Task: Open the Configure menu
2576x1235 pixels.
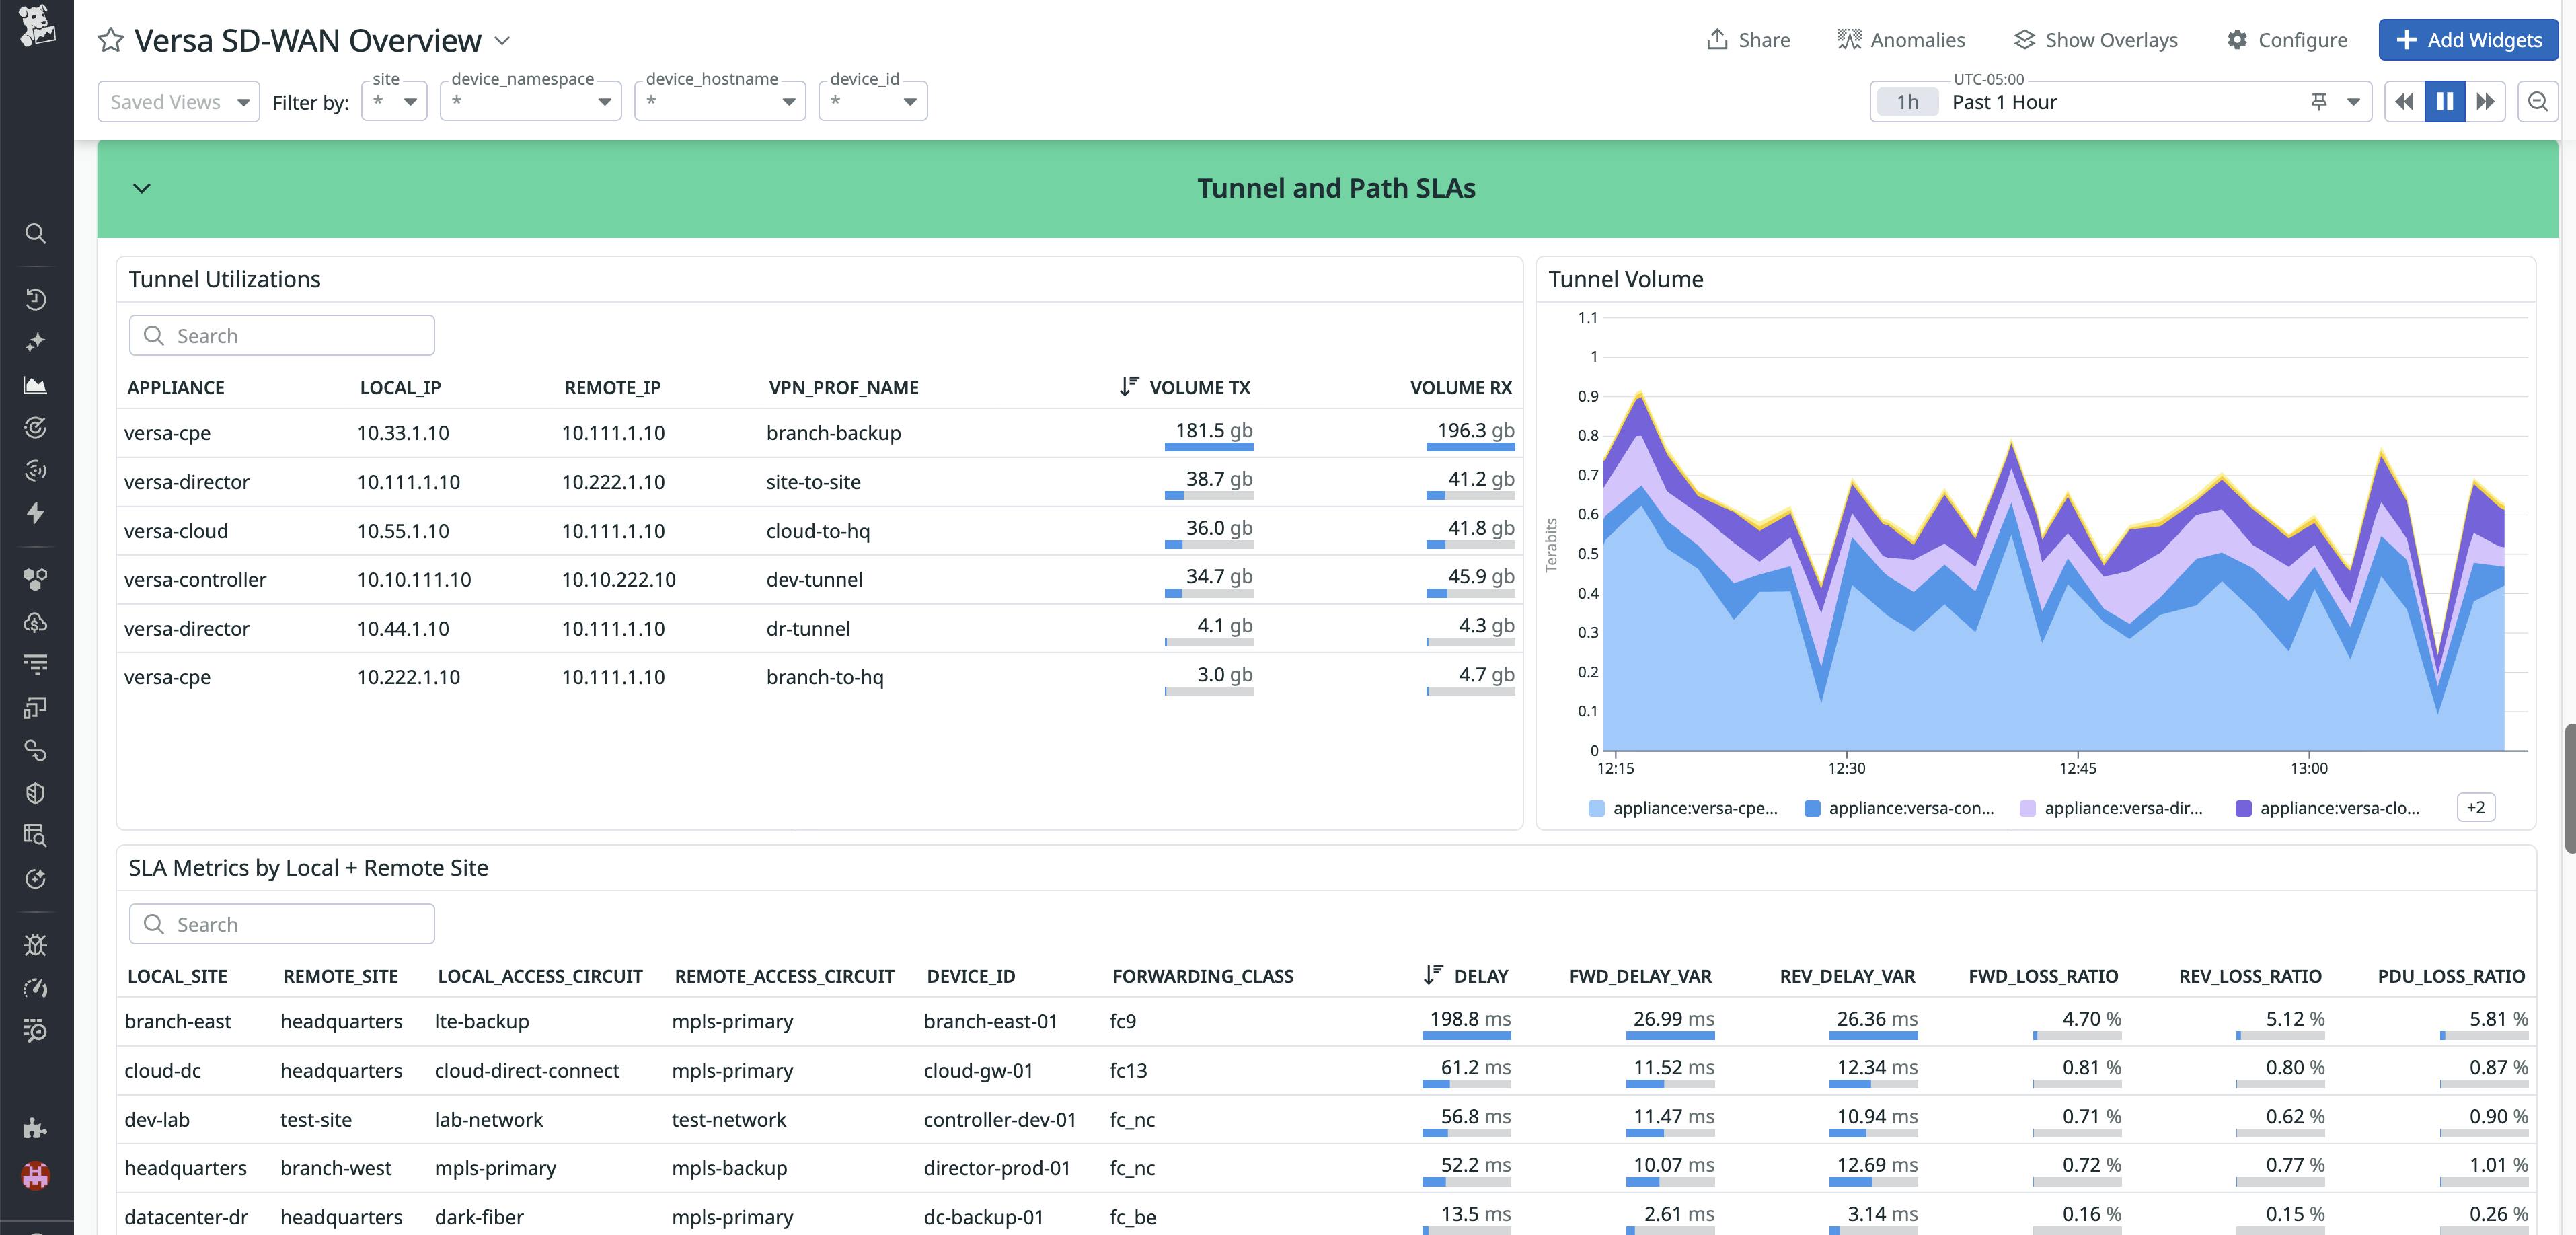Action: 2288,40
